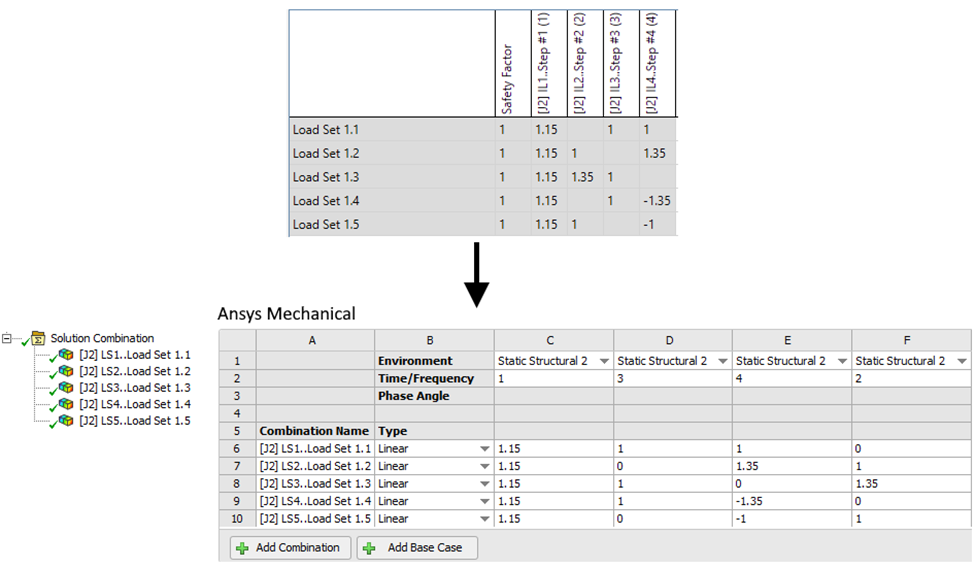
Task: Collapse the Solution Combination tree node
Action: (7, 338)
